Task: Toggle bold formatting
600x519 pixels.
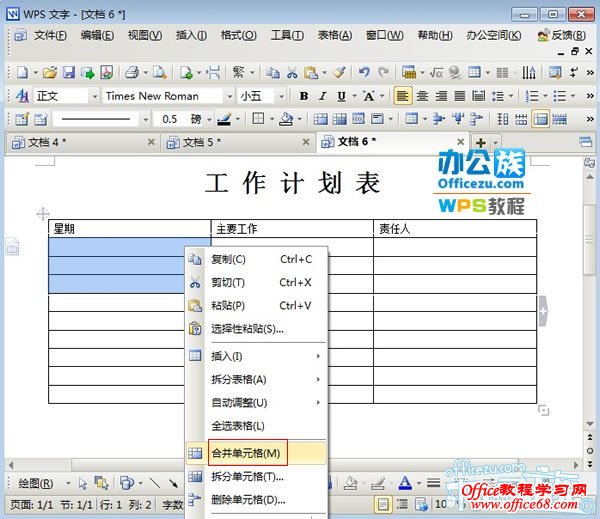Action: click(304, 96)
